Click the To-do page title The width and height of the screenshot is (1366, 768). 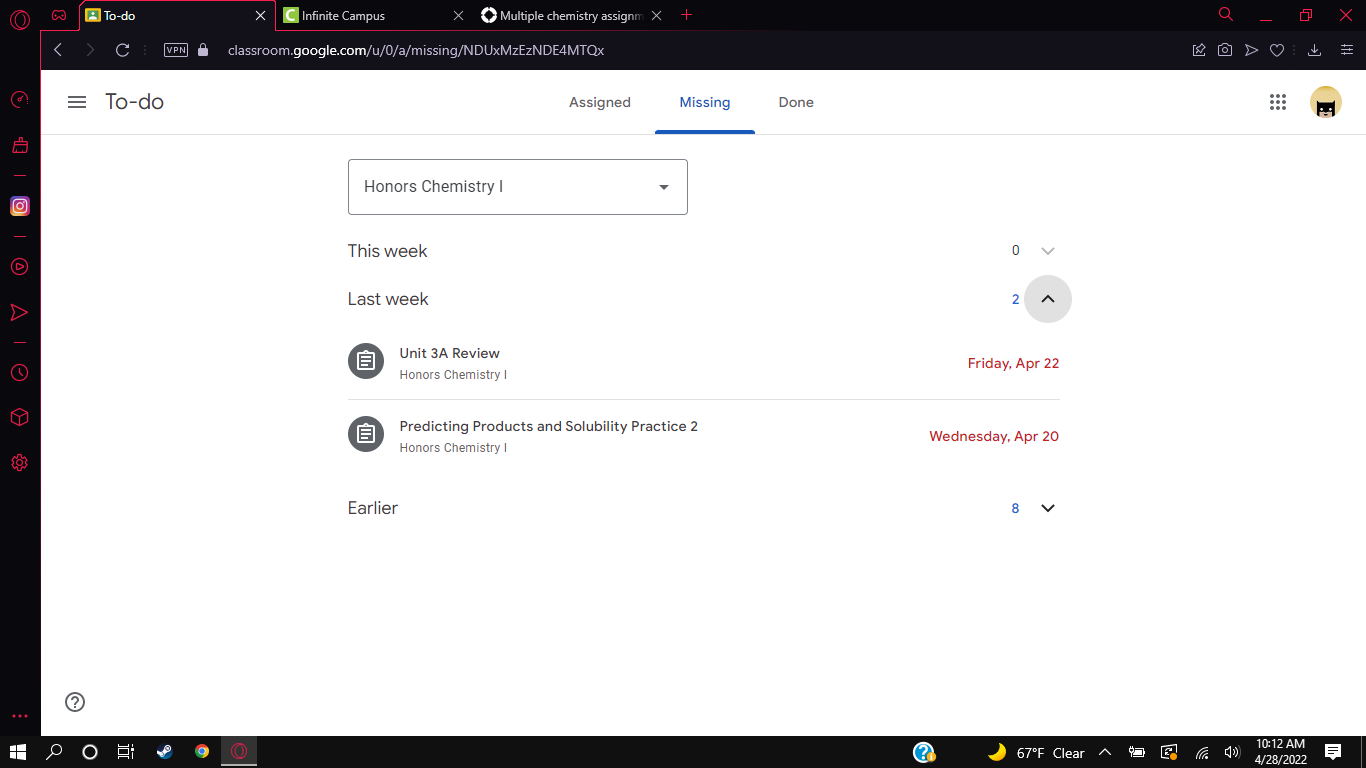click(x=134, y=102)
